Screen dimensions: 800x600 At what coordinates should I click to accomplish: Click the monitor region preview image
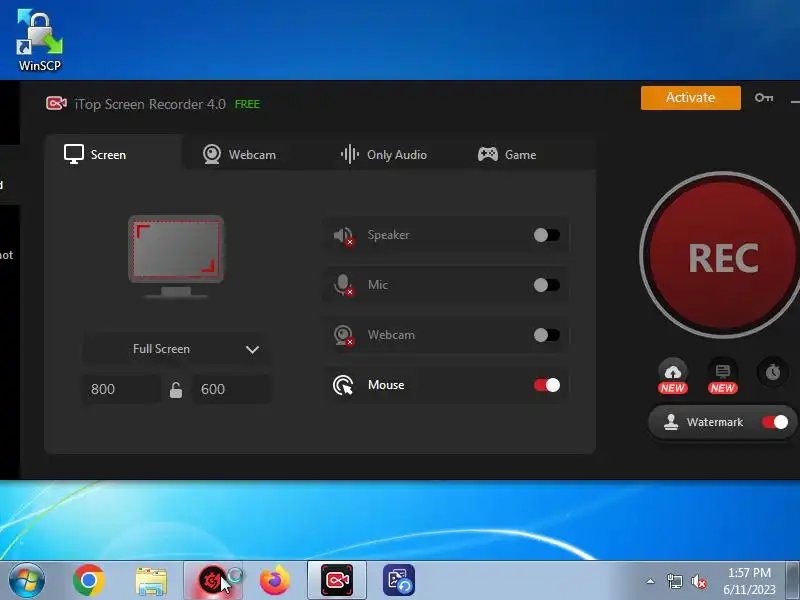tap(176, 256)
